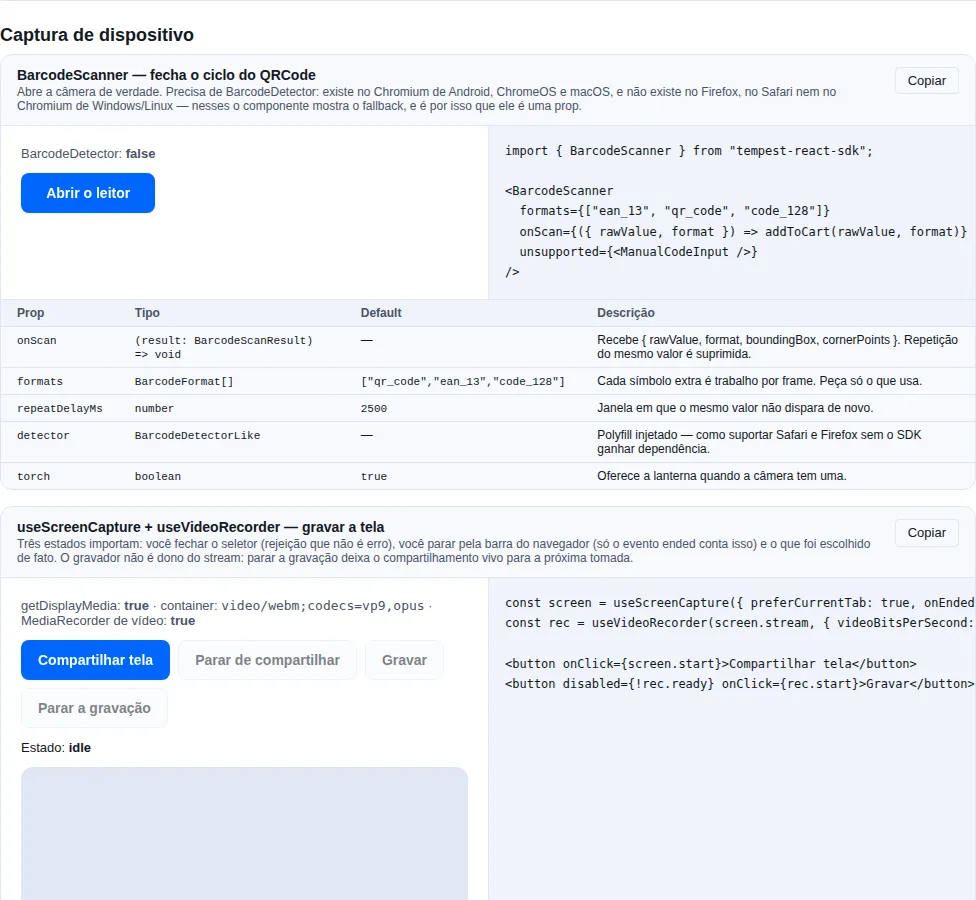
Task: Click the Prop column header
Action: click(x=30, y=312)
